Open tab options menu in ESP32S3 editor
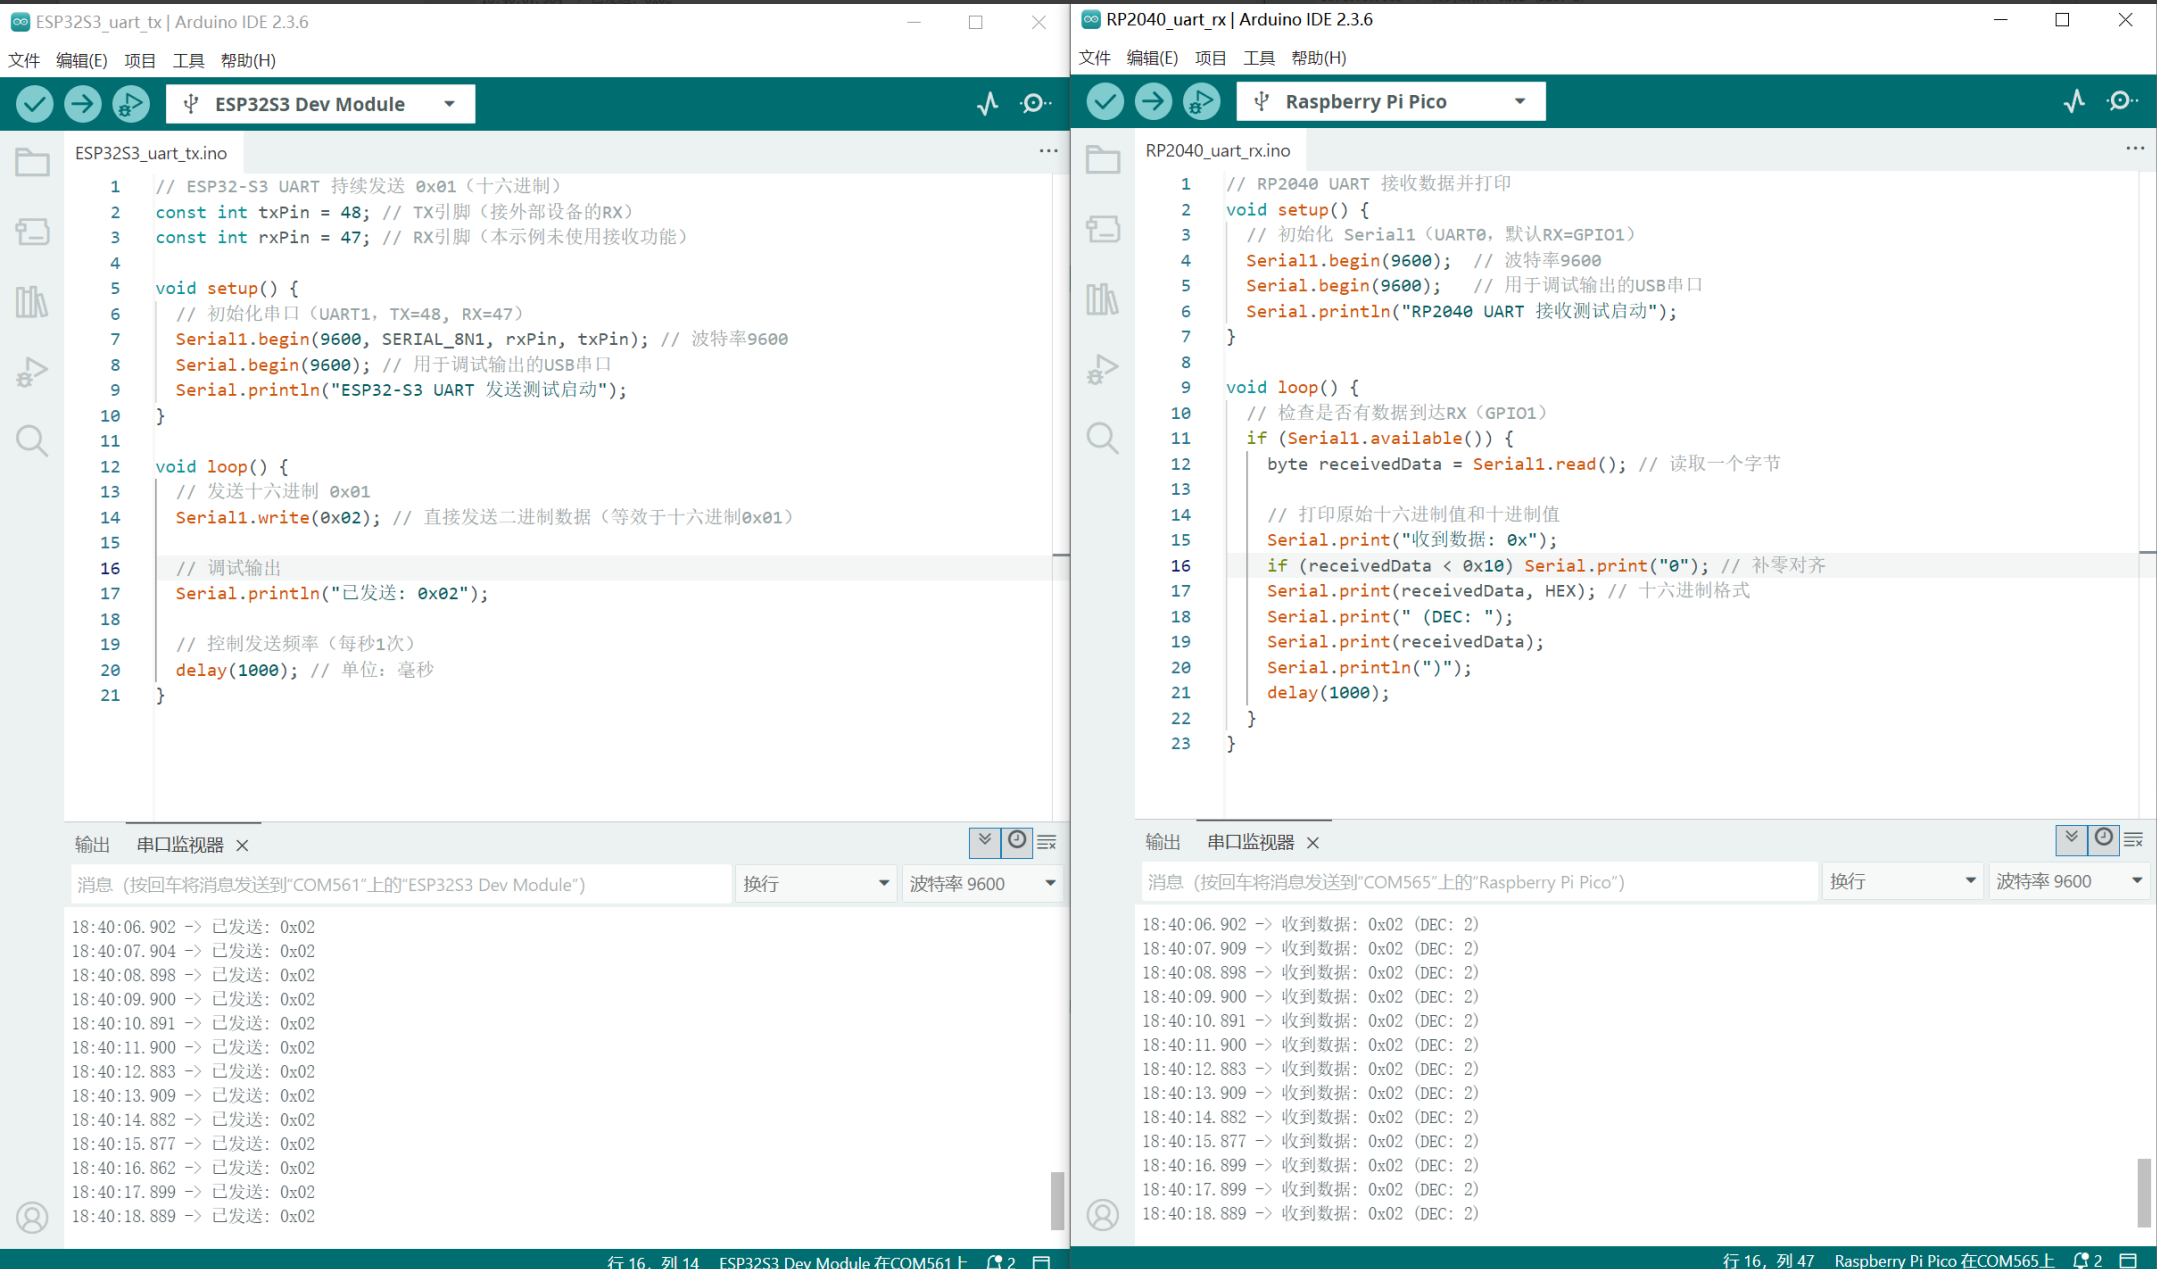Image resolution: width=2157 pixels, height=1269 pixels. point(1048,151)
